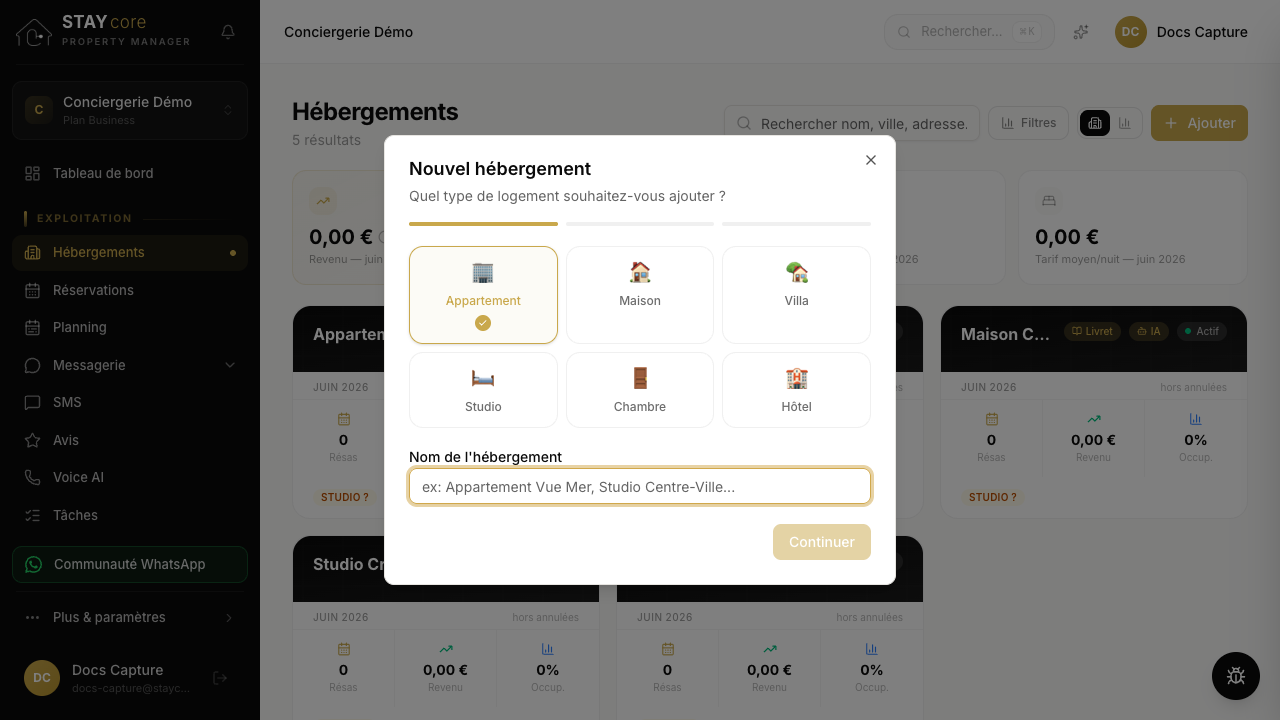
Task: Click the AI sparkles icon in header
Action: coord(1081,32)
